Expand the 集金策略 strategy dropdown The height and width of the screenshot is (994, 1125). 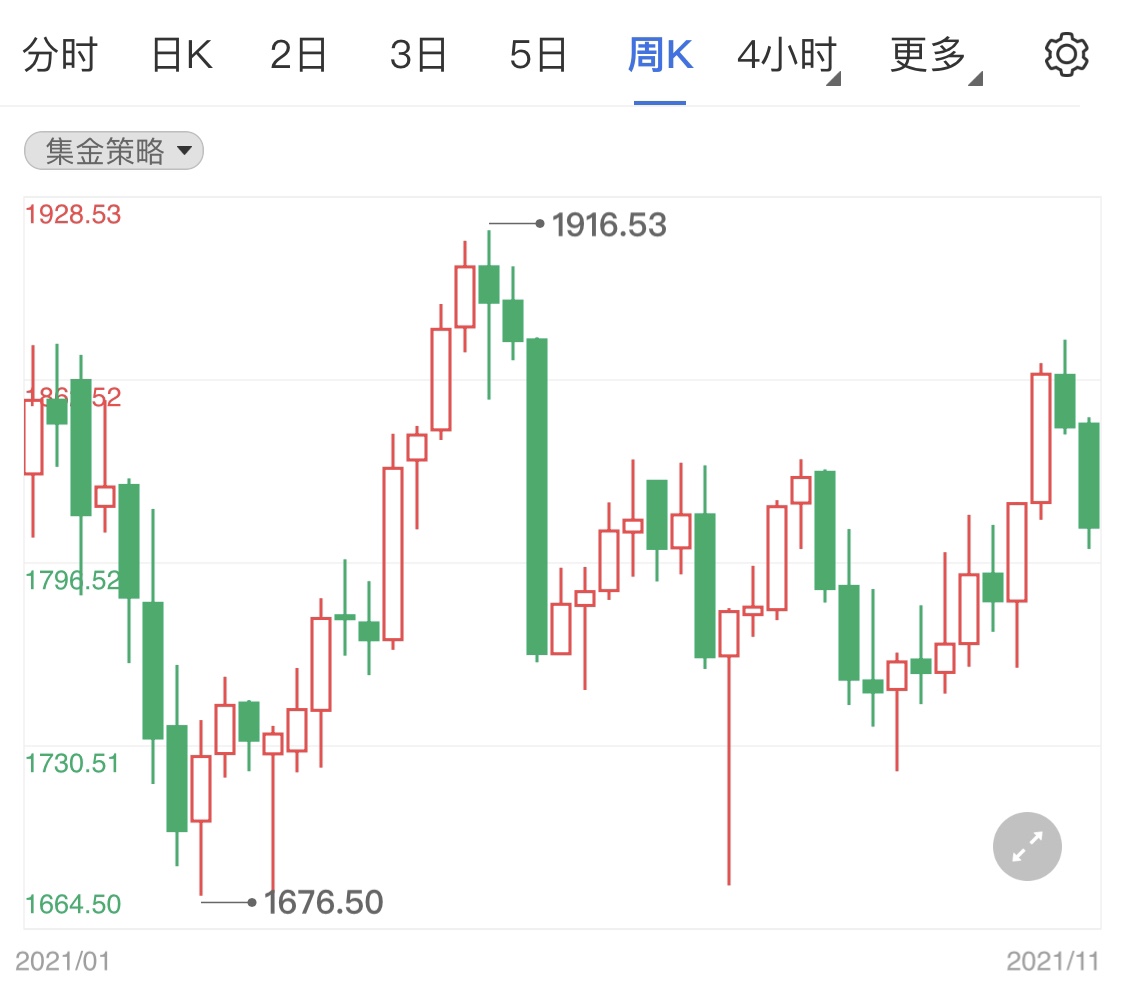click(113, 150)
